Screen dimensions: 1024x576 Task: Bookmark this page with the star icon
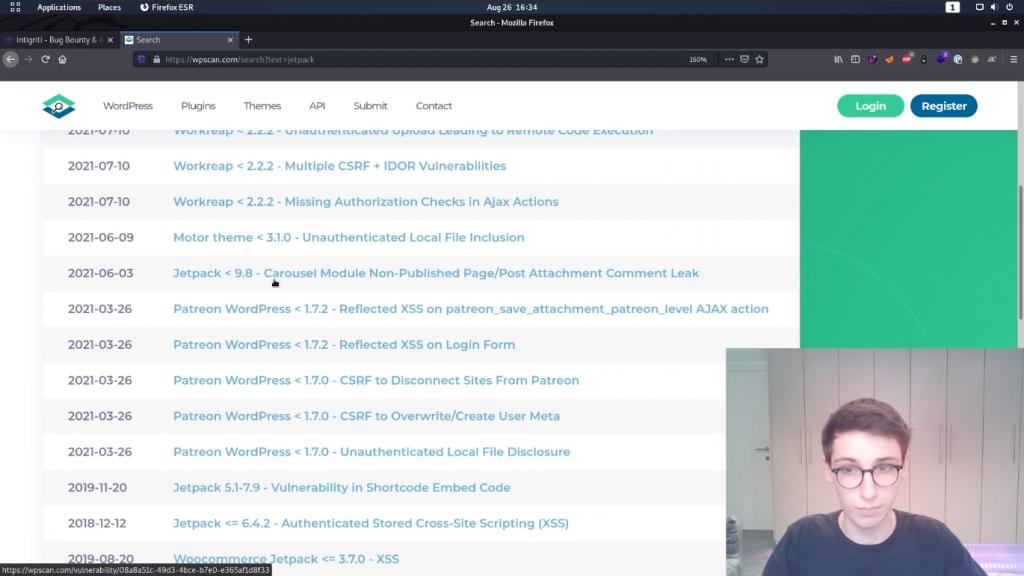click(x=760, y=59)
